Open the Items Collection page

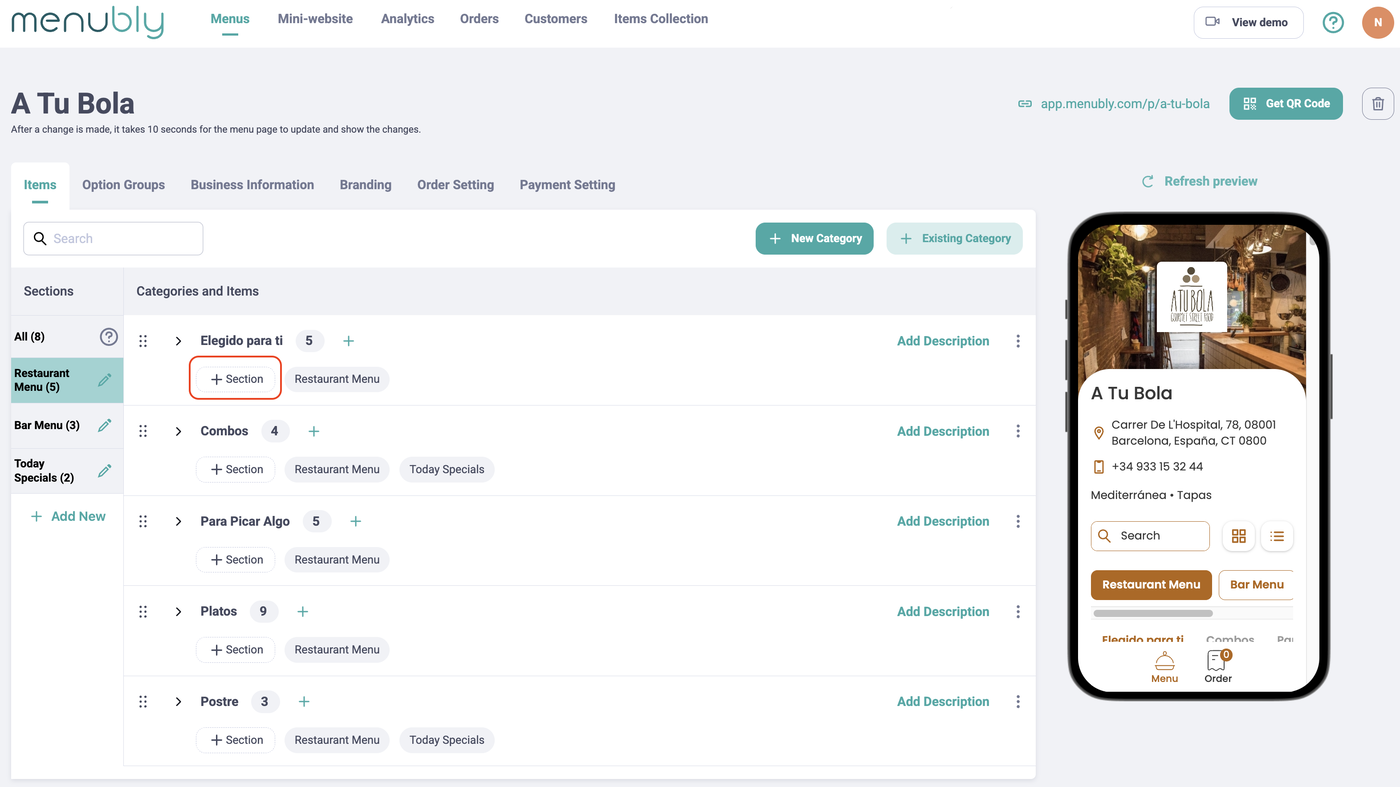(661, 19)
